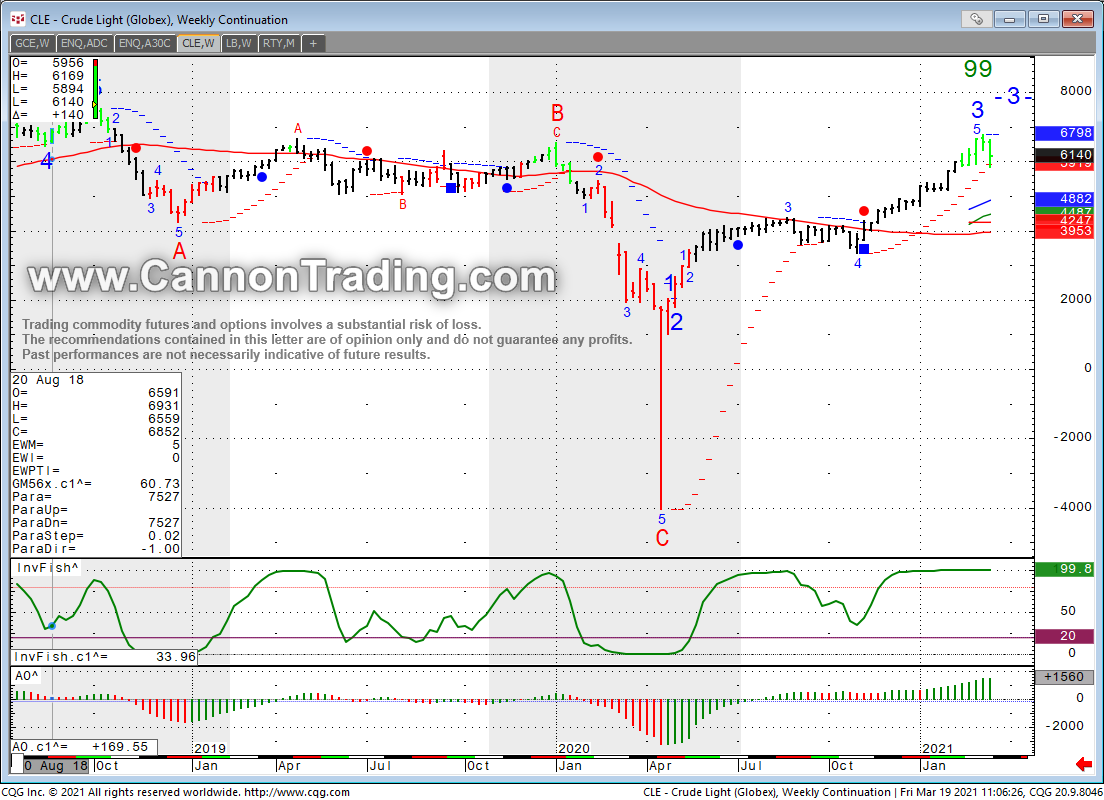This screenshot has width=1104, height=800.
Task: Click the green 99 indicator label
Action: point(977,69)
